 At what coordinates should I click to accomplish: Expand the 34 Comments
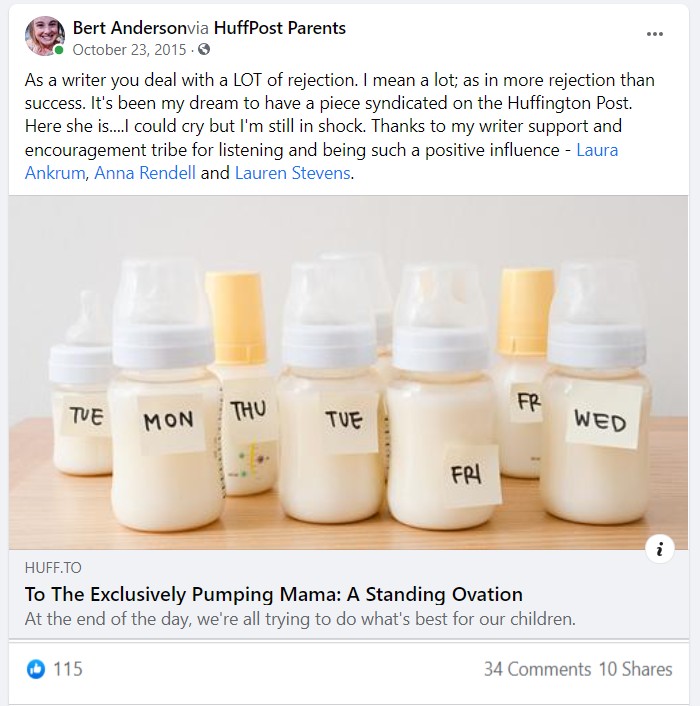click(x=537, y=669)
